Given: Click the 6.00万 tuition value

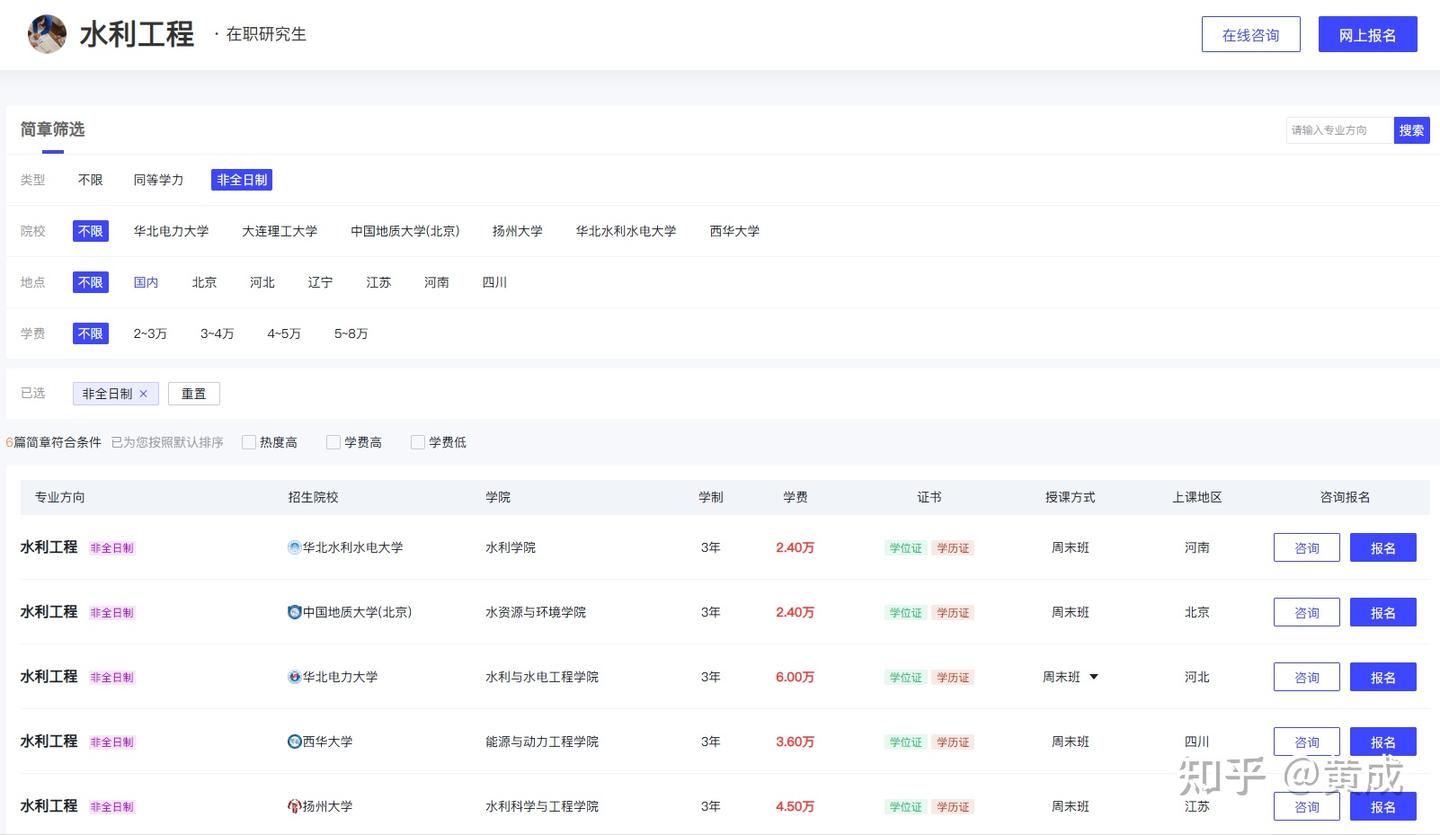Looking at the screenshot, I should [795, 677].
